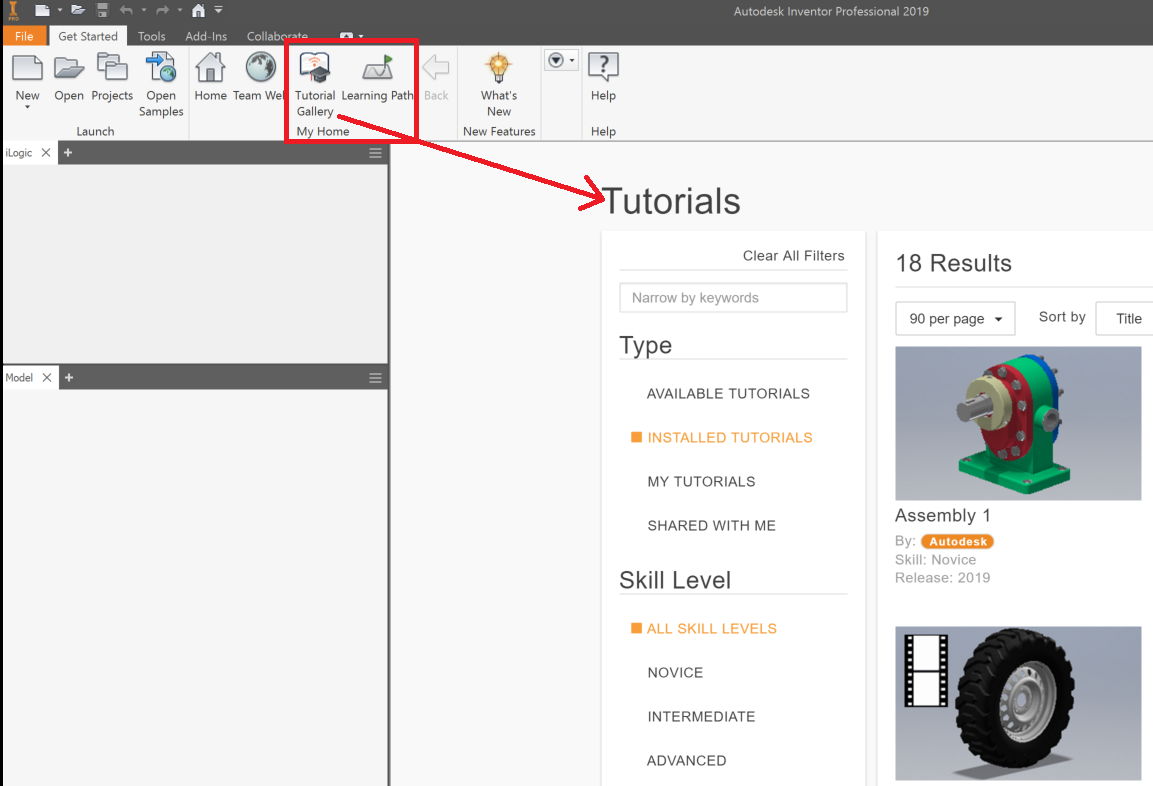Select the Installed Tutorials filter
Image resolution: width=1153 pixels, height=786 pixels.
[x=729, y=438]
